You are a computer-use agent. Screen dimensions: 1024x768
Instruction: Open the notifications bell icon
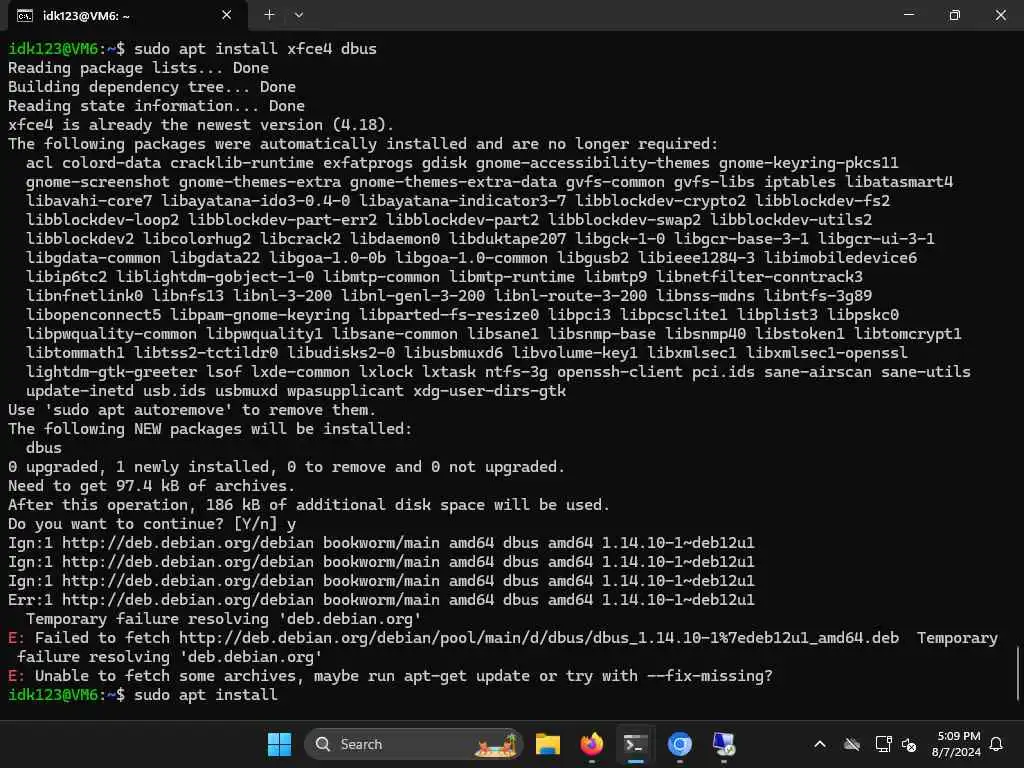pos(996,744)
